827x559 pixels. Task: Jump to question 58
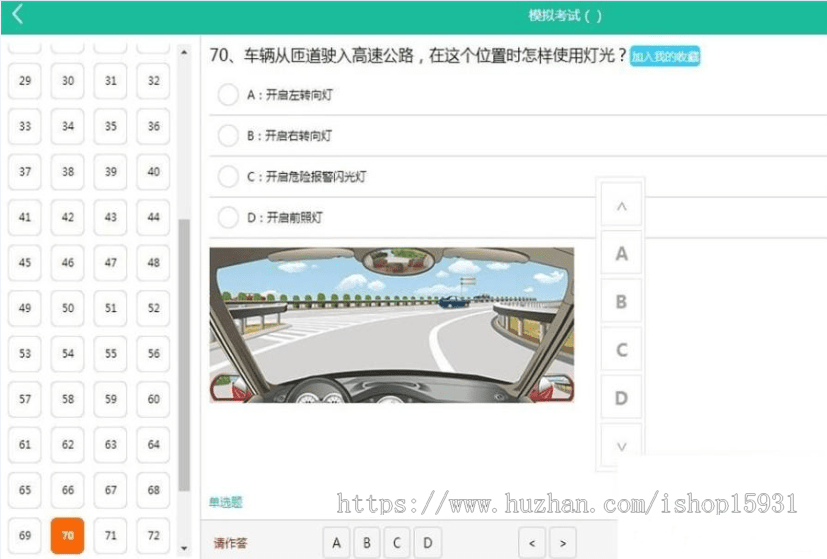point(68,399)
